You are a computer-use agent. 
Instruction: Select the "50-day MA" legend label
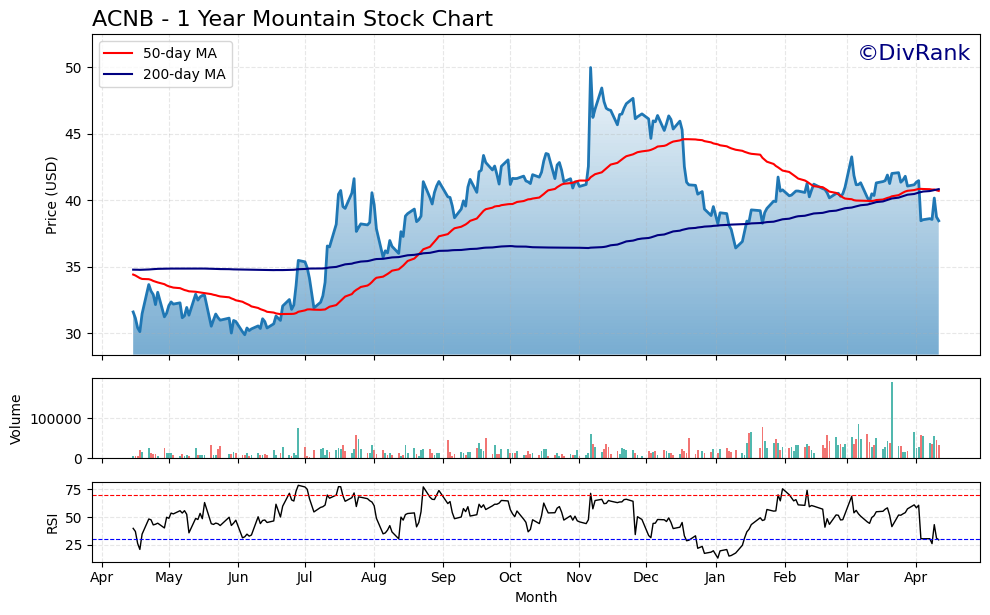180,54
